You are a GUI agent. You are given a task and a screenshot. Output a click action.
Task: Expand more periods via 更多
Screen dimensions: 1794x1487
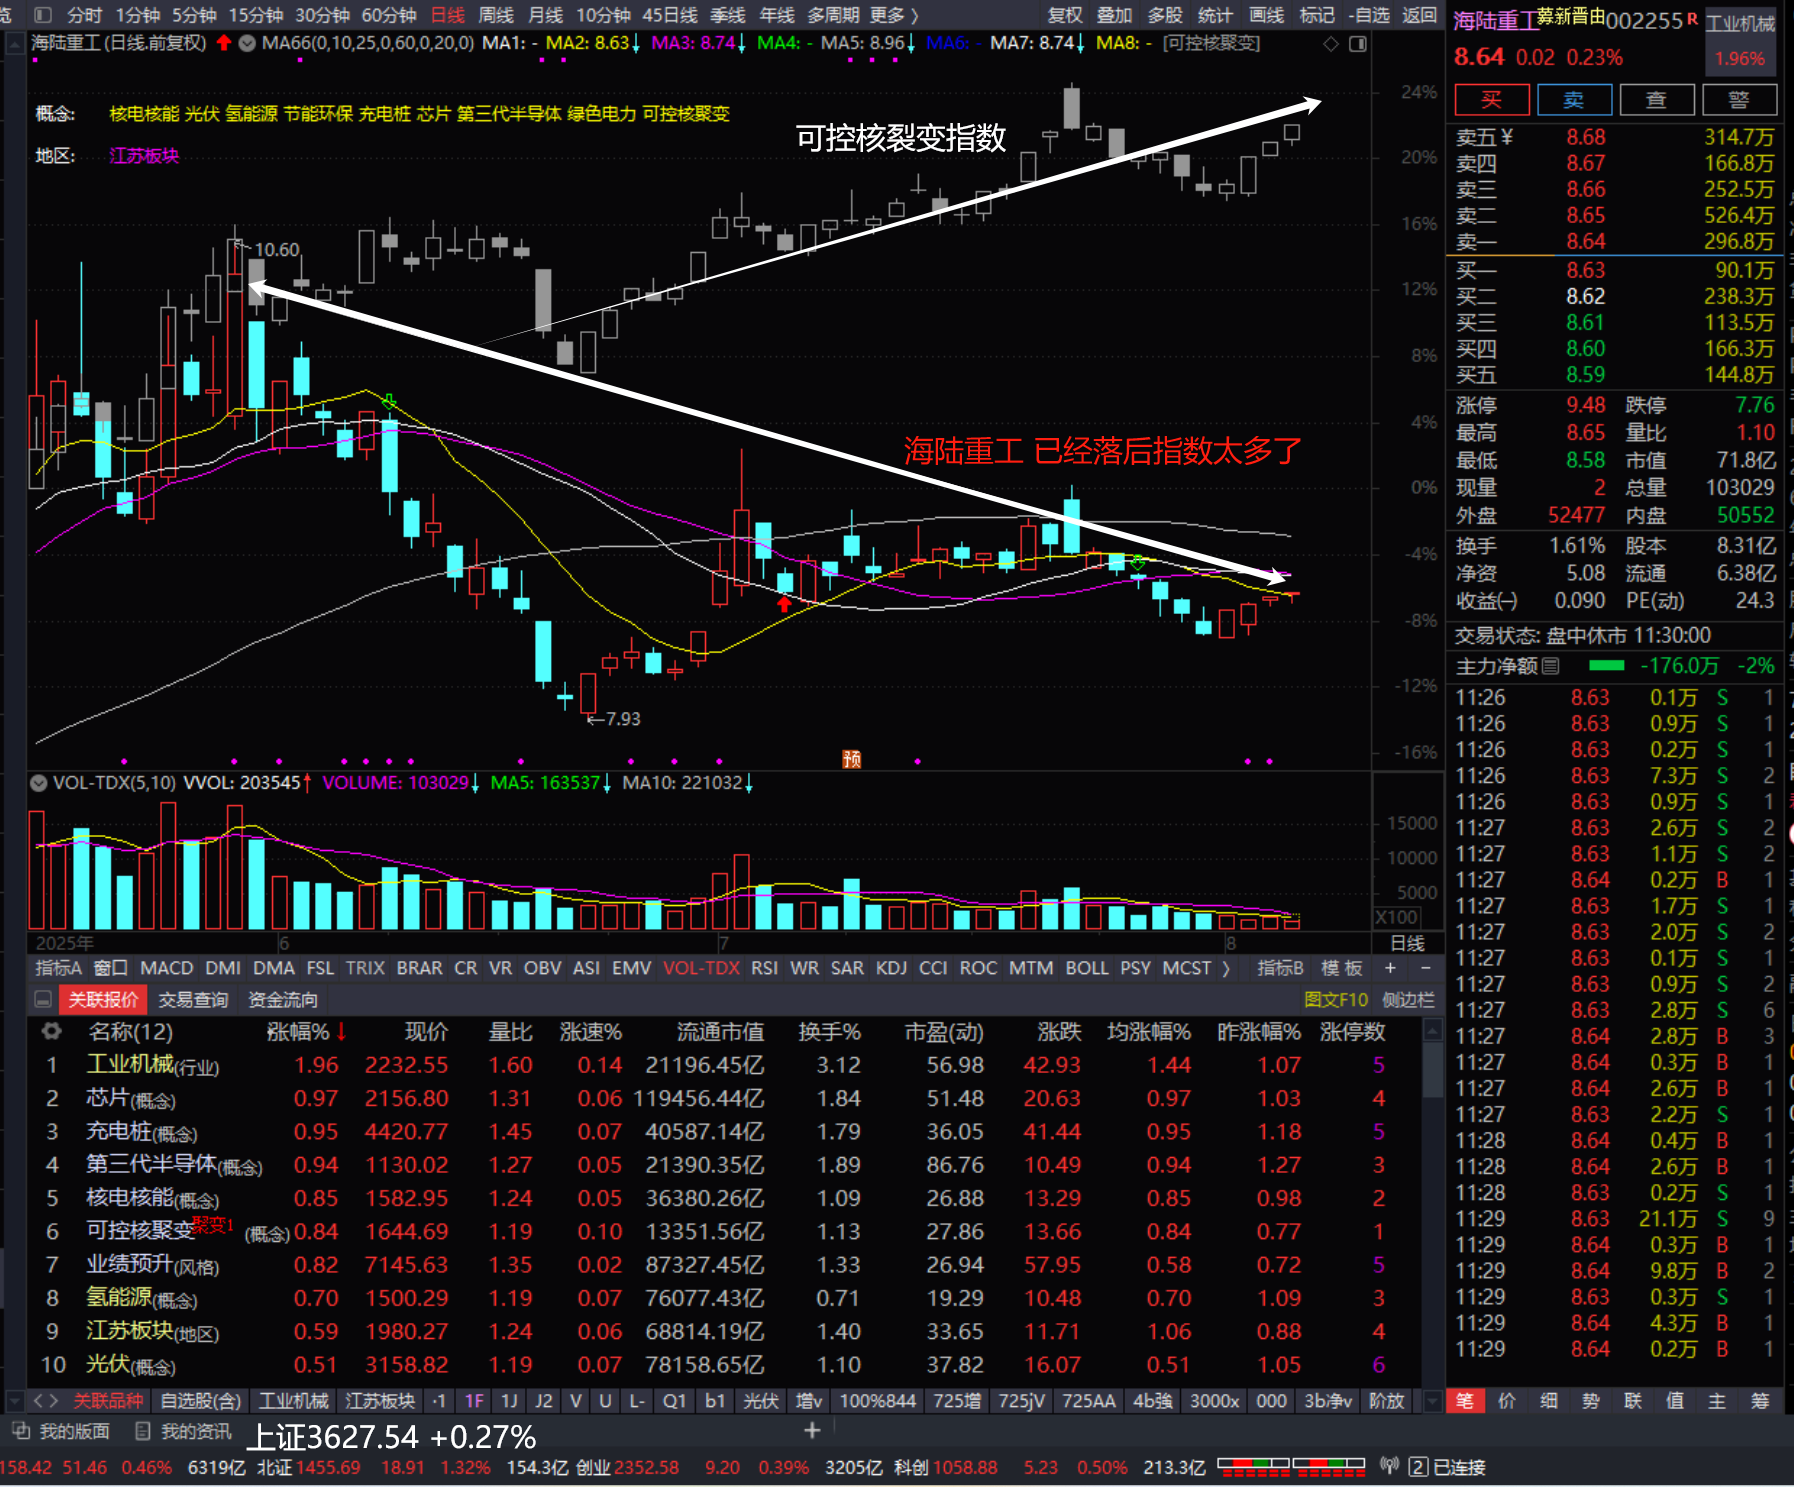click(894, 15)
